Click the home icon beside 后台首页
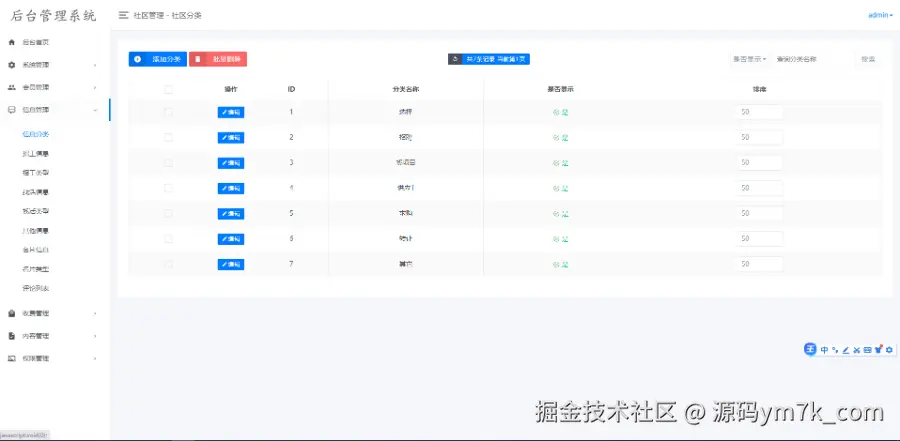Viewport: 900px width, 441px height. [11, 42]
